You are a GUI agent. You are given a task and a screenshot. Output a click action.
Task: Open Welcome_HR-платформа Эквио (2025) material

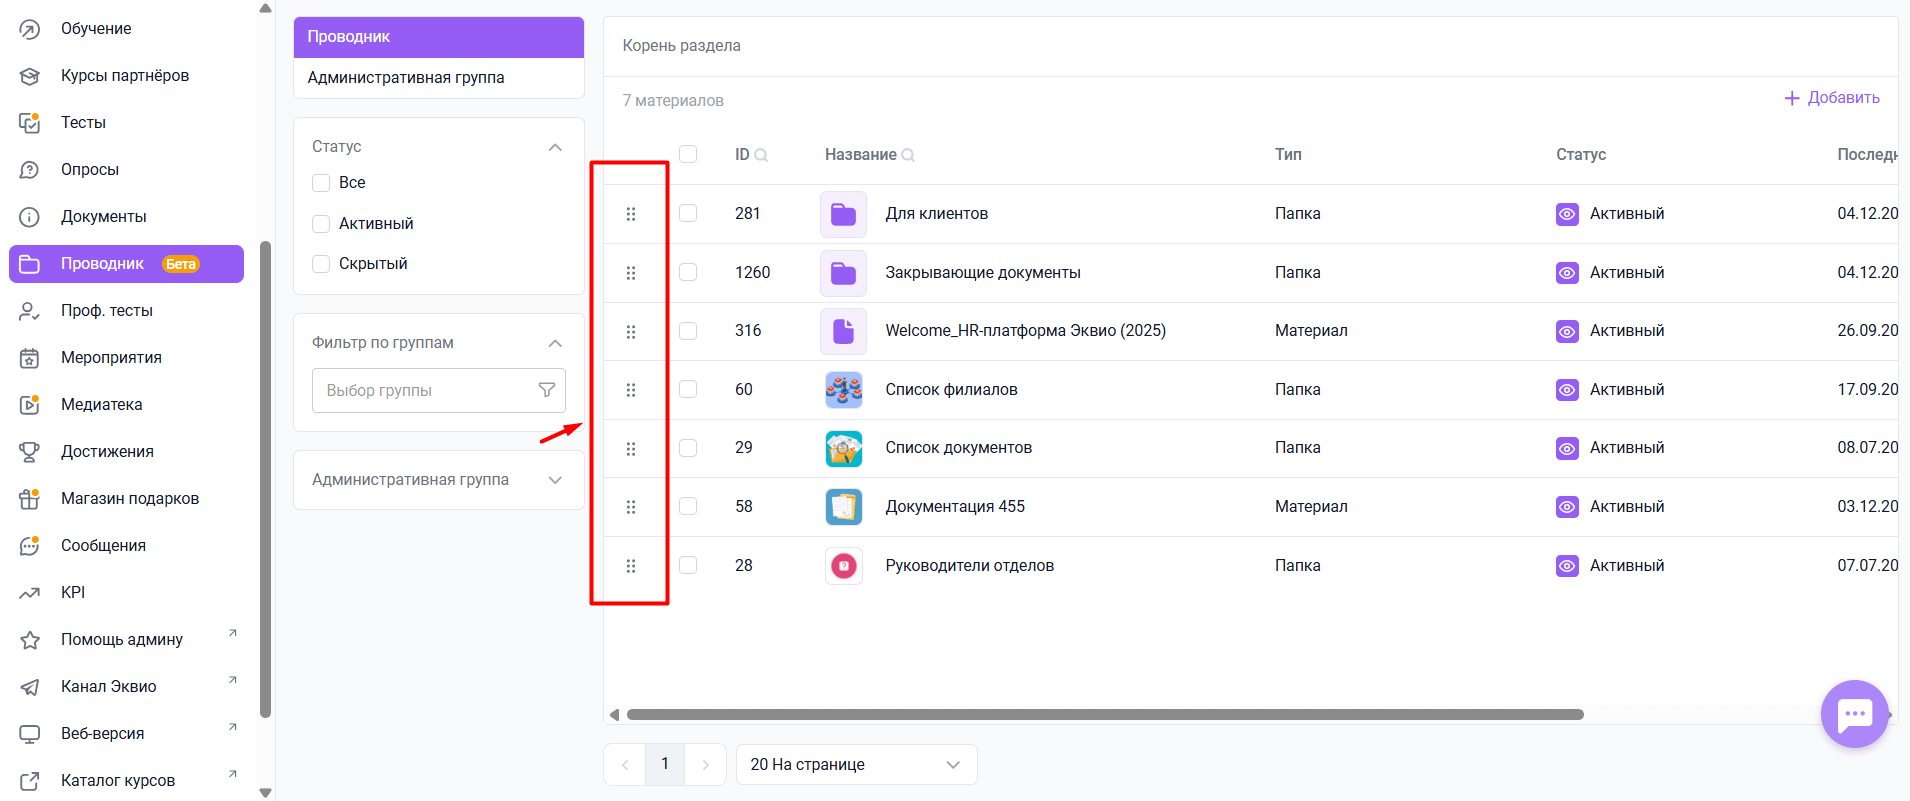point(1025,331)
